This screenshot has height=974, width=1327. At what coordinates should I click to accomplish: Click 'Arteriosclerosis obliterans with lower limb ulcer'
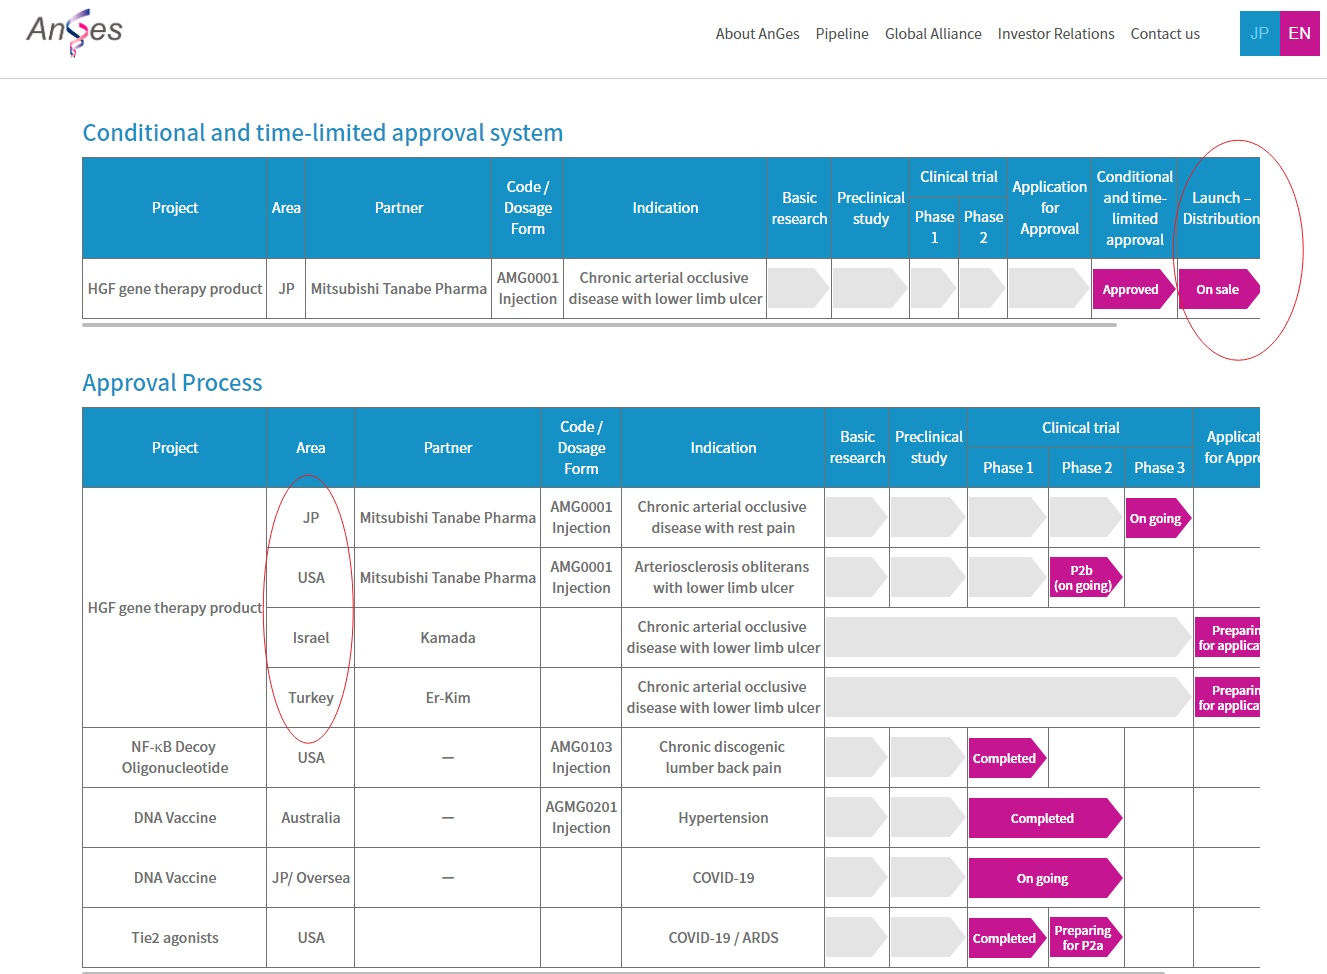tap(723, 578)
